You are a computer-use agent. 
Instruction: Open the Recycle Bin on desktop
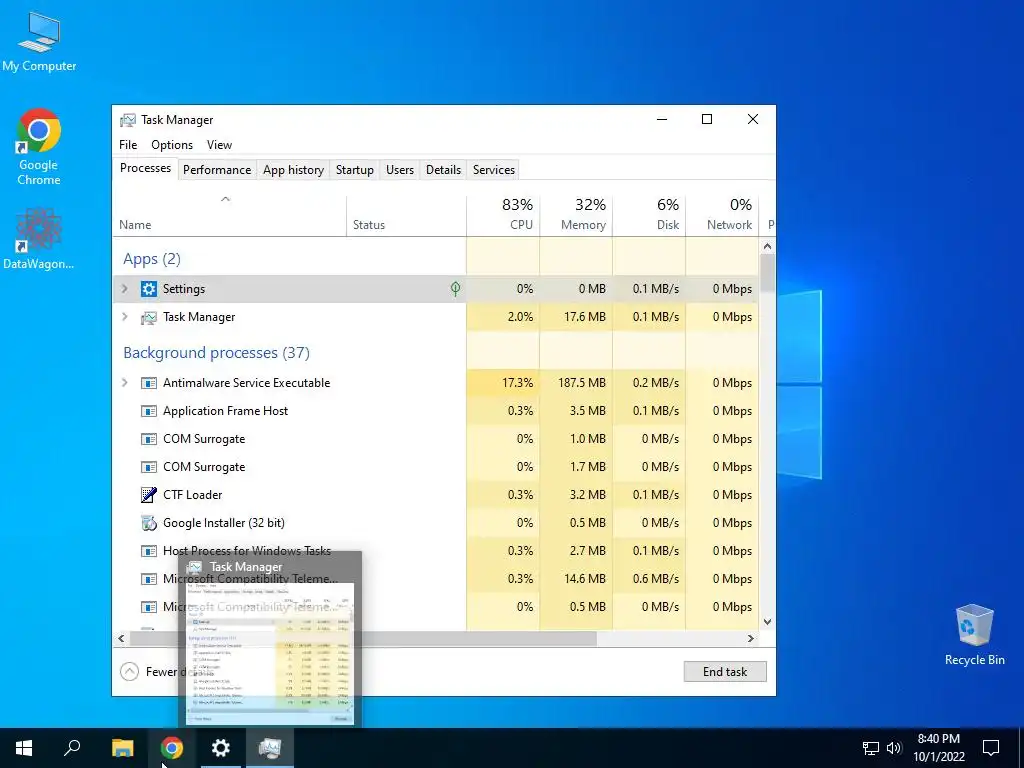pos(974,635)
